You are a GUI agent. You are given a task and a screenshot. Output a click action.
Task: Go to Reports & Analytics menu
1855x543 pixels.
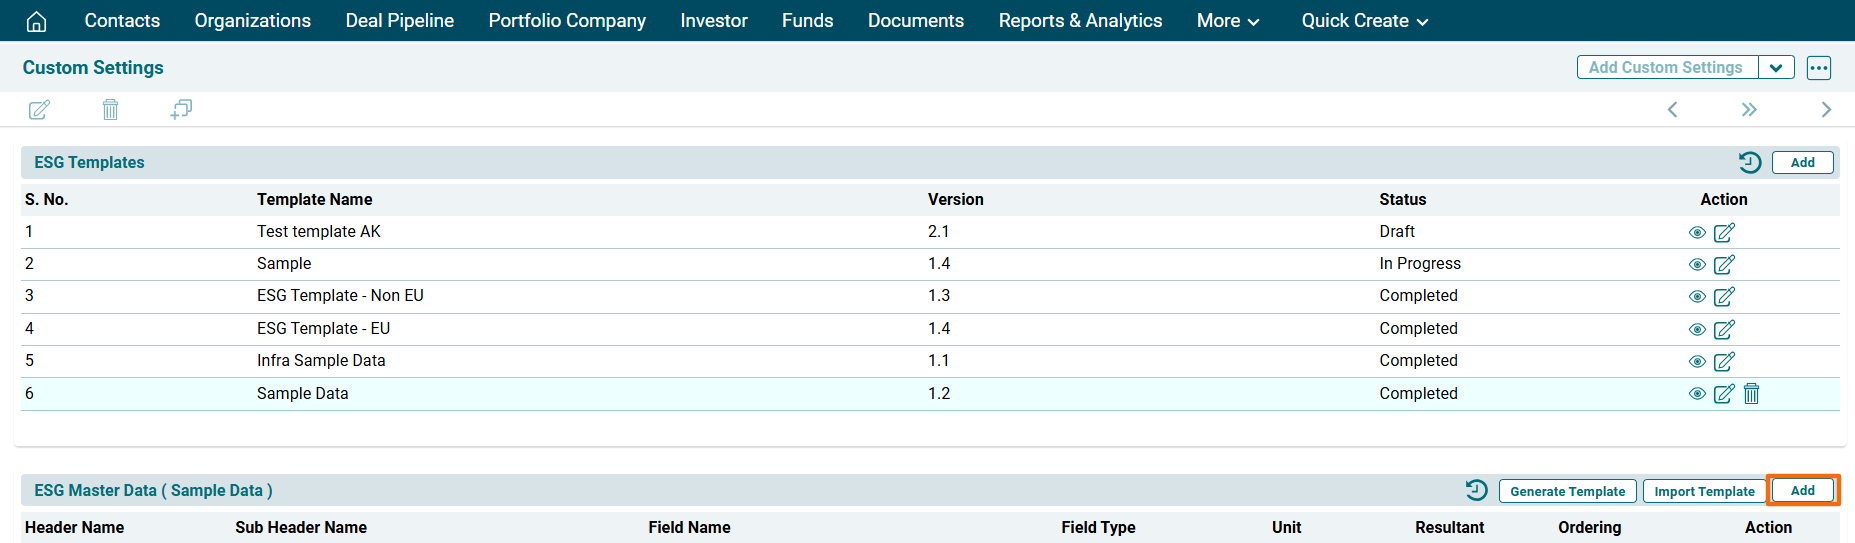tap(1080, 21)
